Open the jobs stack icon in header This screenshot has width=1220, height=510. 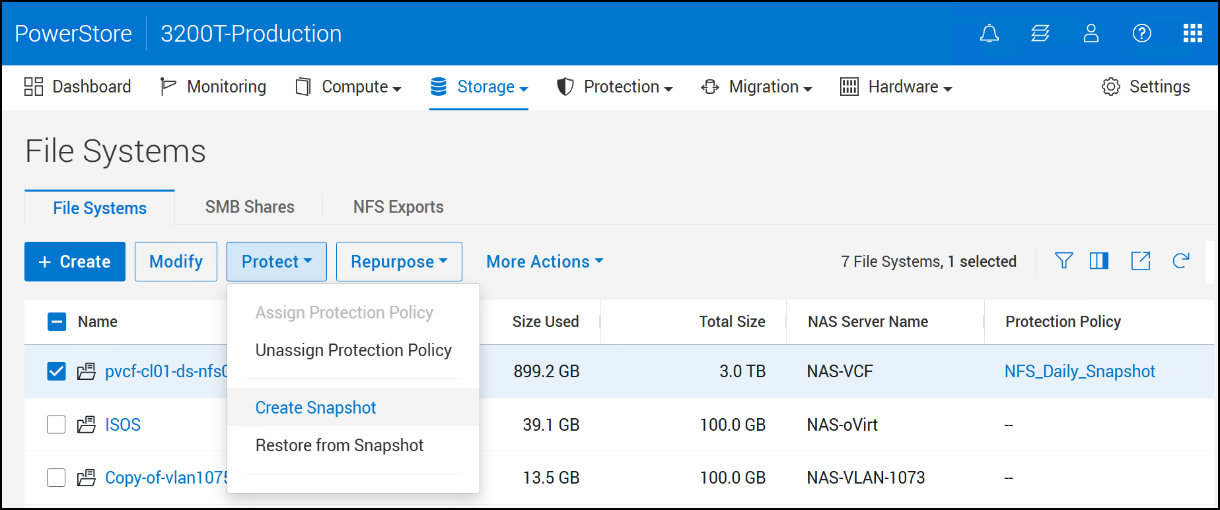coord(1040,34)
